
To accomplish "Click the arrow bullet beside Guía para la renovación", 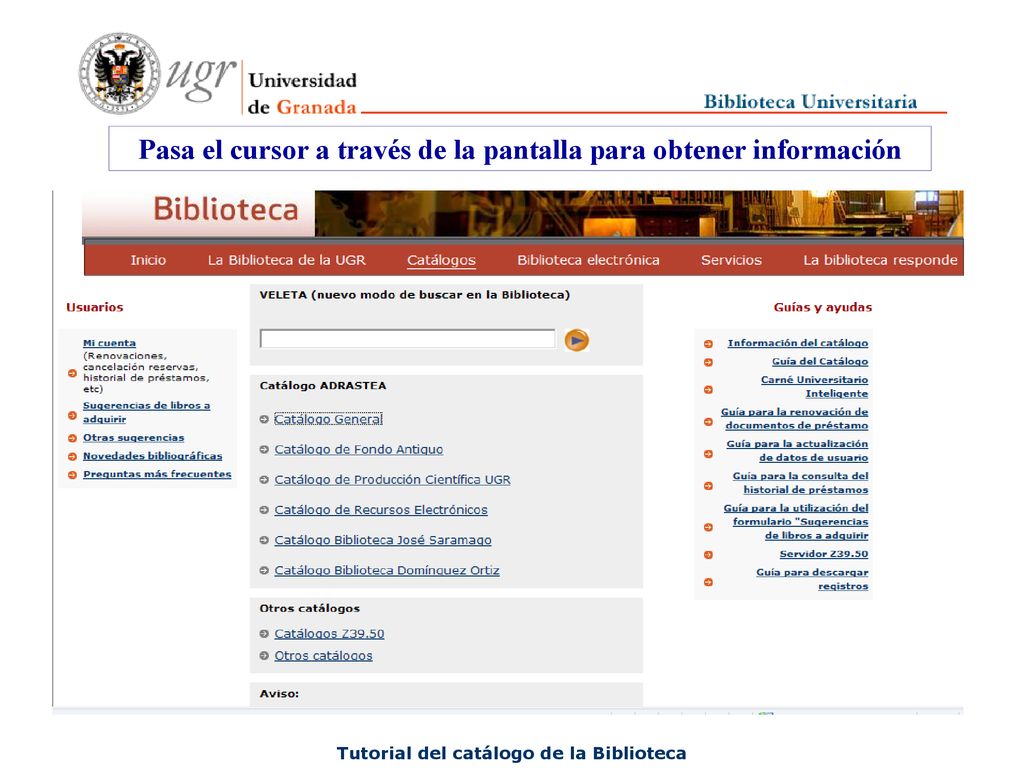I will pyautogui.click(x=708, y=422).
